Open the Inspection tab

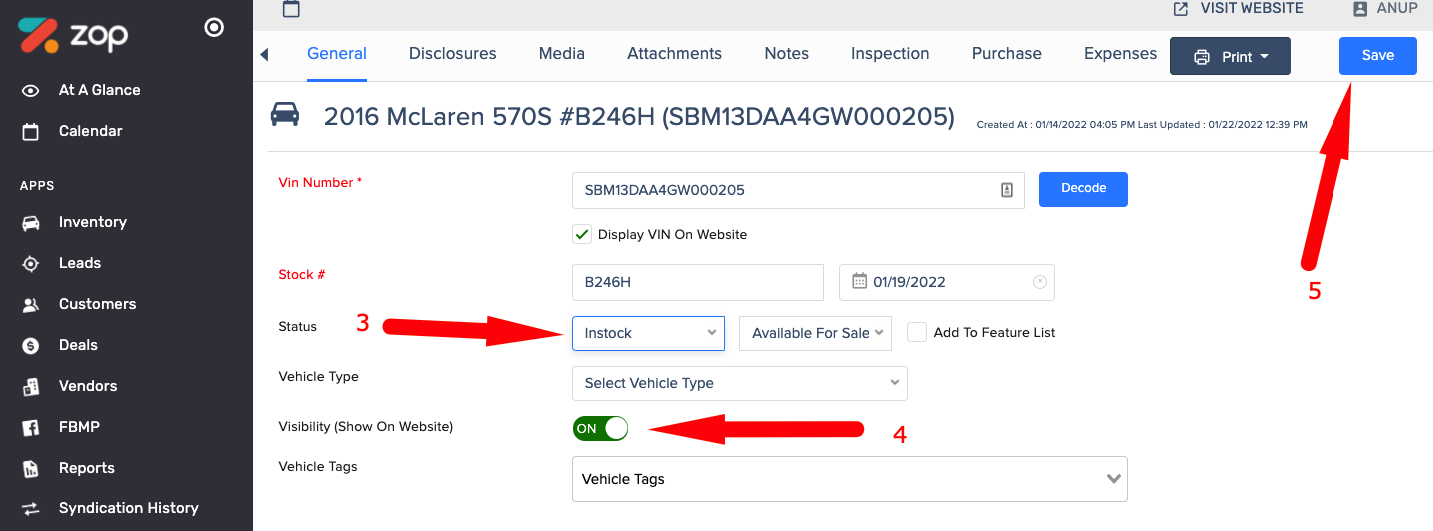[890, 54]
